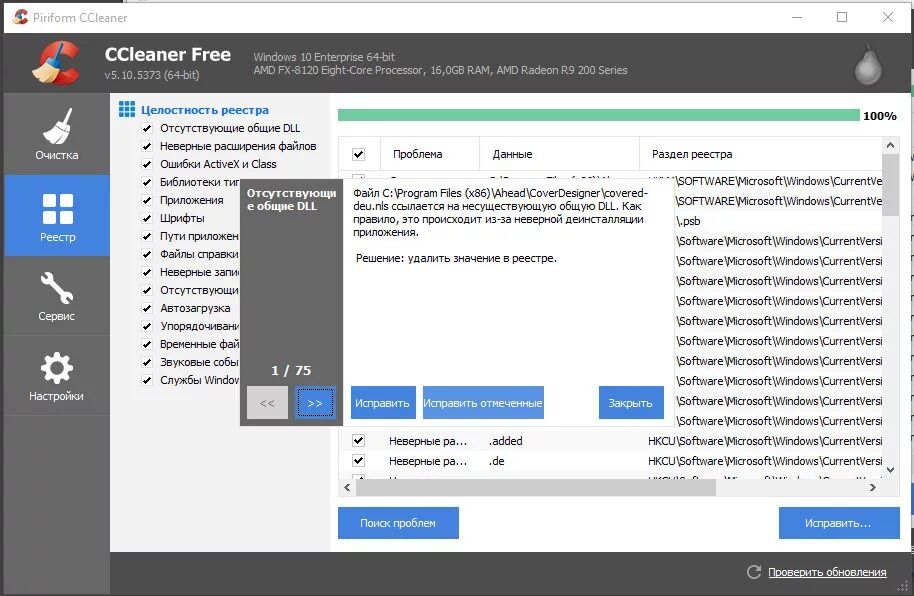Click the Исправить button in dialog
Viewport: 914px width, 596px height.
point(383,402)
